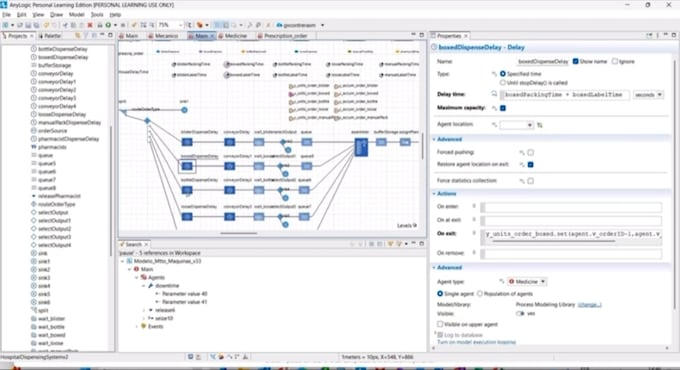Click the pharmacists resource item in Projects tree
The image size is (680, 370).
point(52,147)
